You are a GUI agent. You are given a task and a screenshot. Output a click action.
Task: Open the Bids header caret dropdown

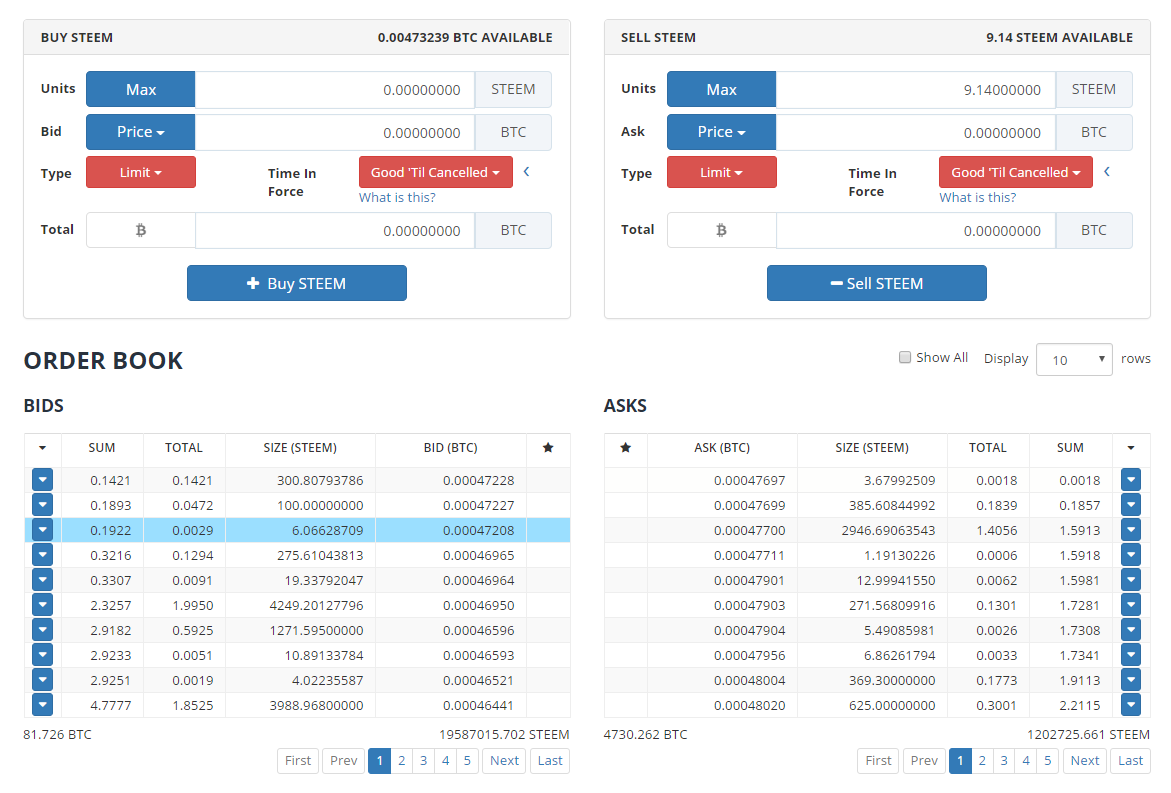[43, 447]
